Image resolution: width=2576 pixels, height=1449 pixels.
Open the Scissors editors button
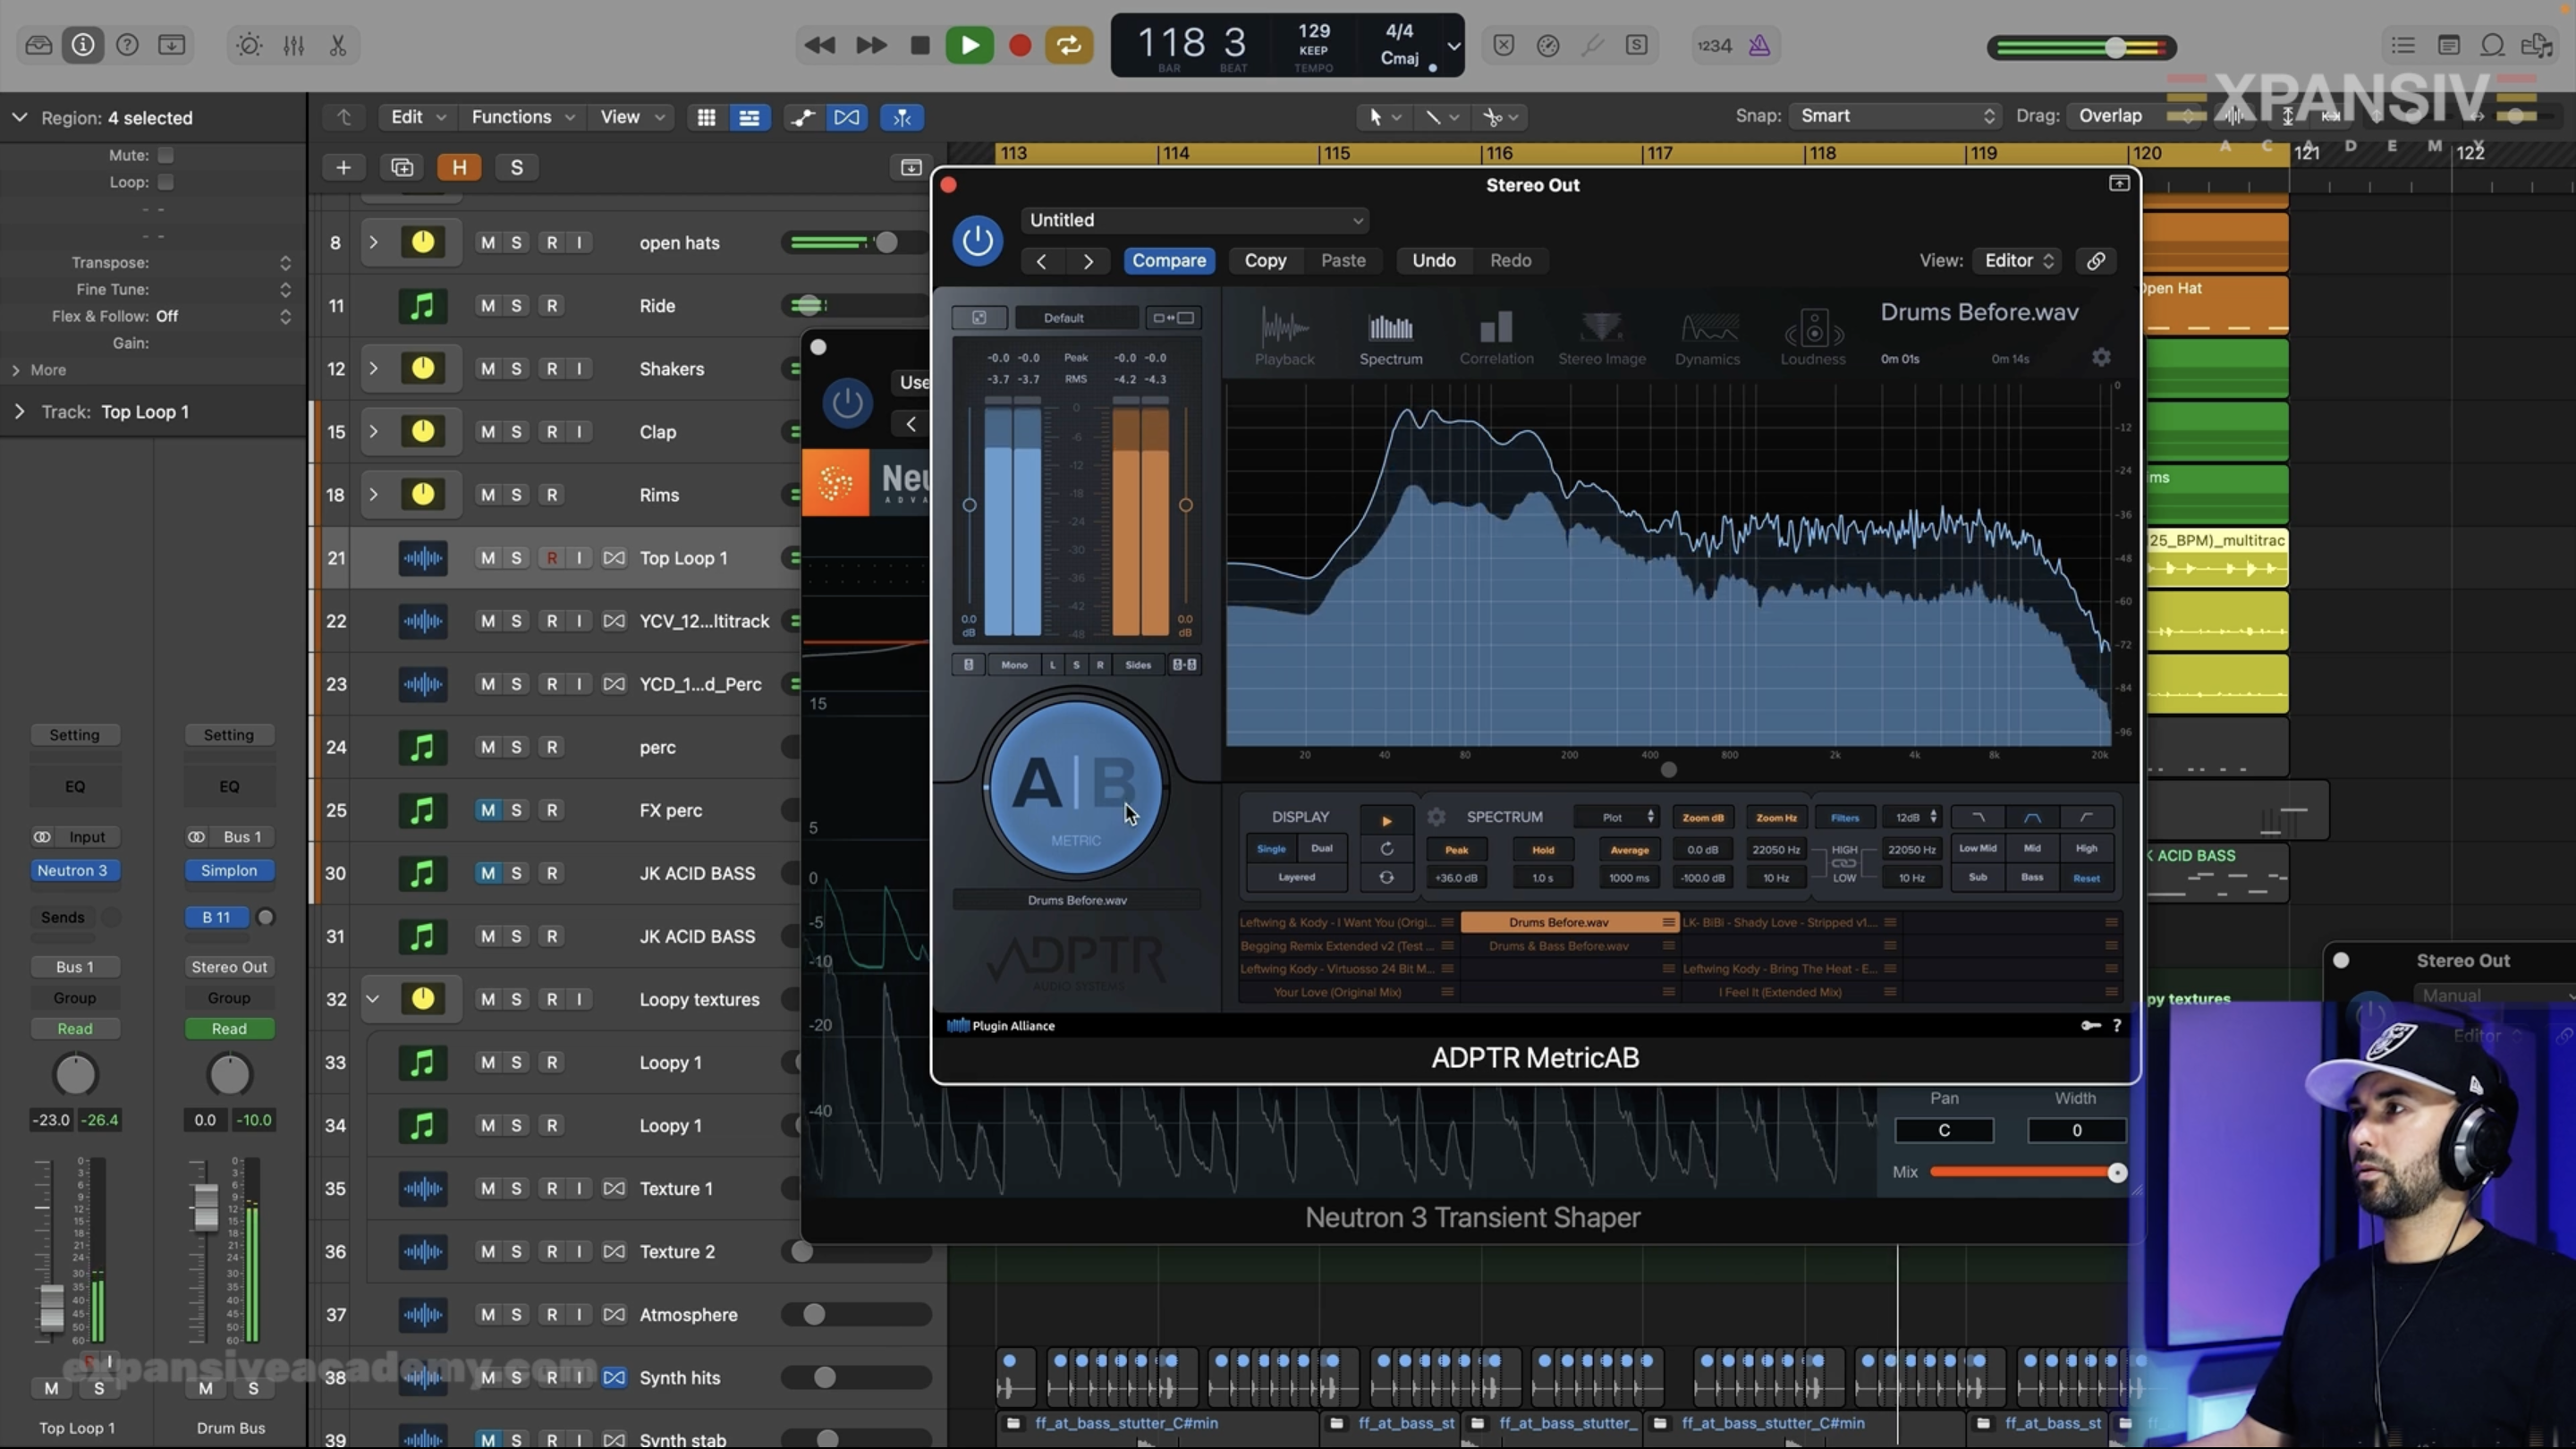click(338, 45)
